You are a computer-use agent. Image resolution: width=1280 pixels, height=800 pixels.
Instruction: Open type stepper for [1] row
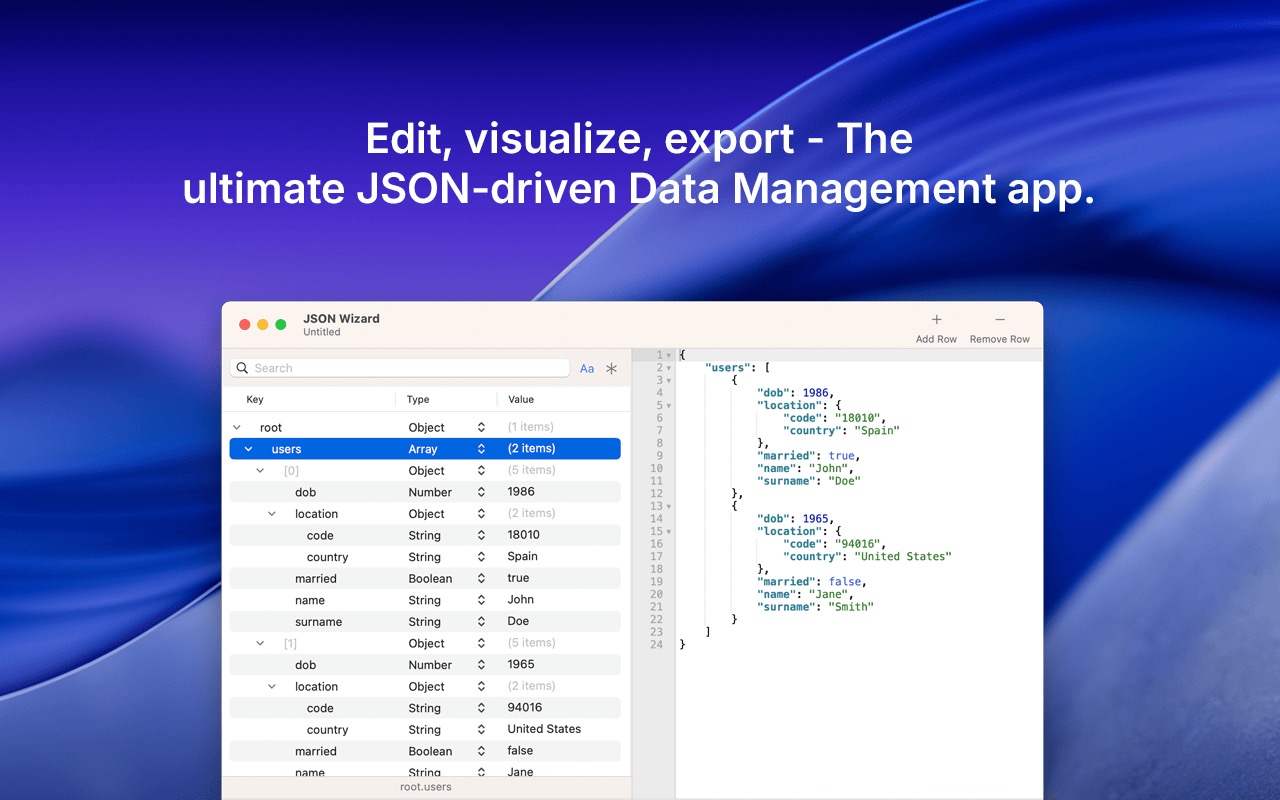click(481, 644)
